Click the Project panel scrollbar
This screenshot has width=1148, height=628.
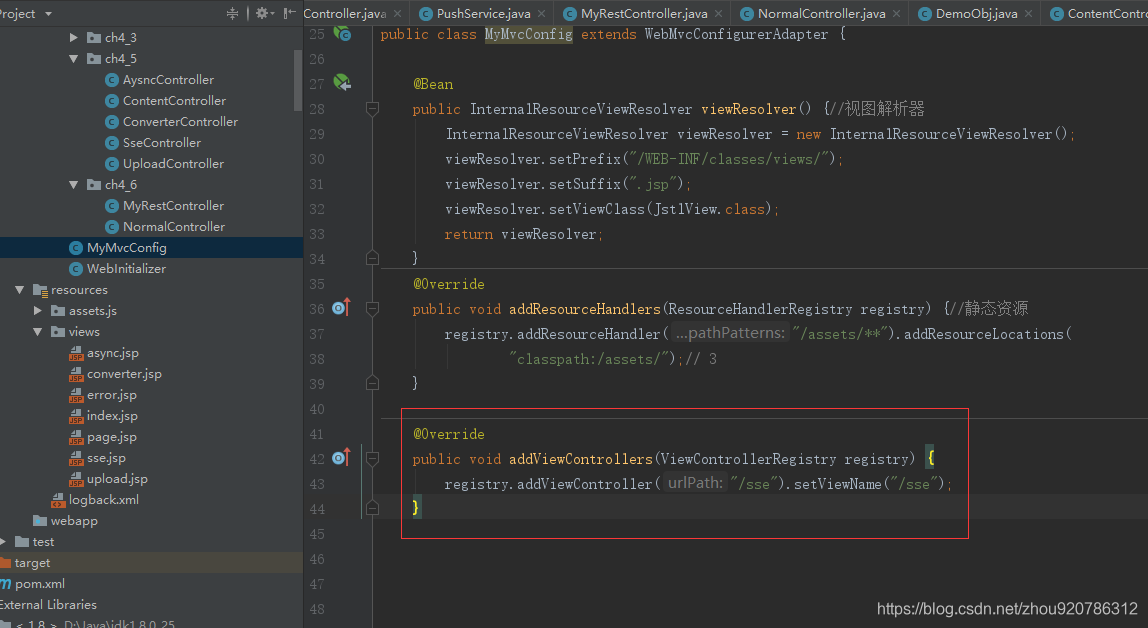pyautogui.click(x=296, y=80)
